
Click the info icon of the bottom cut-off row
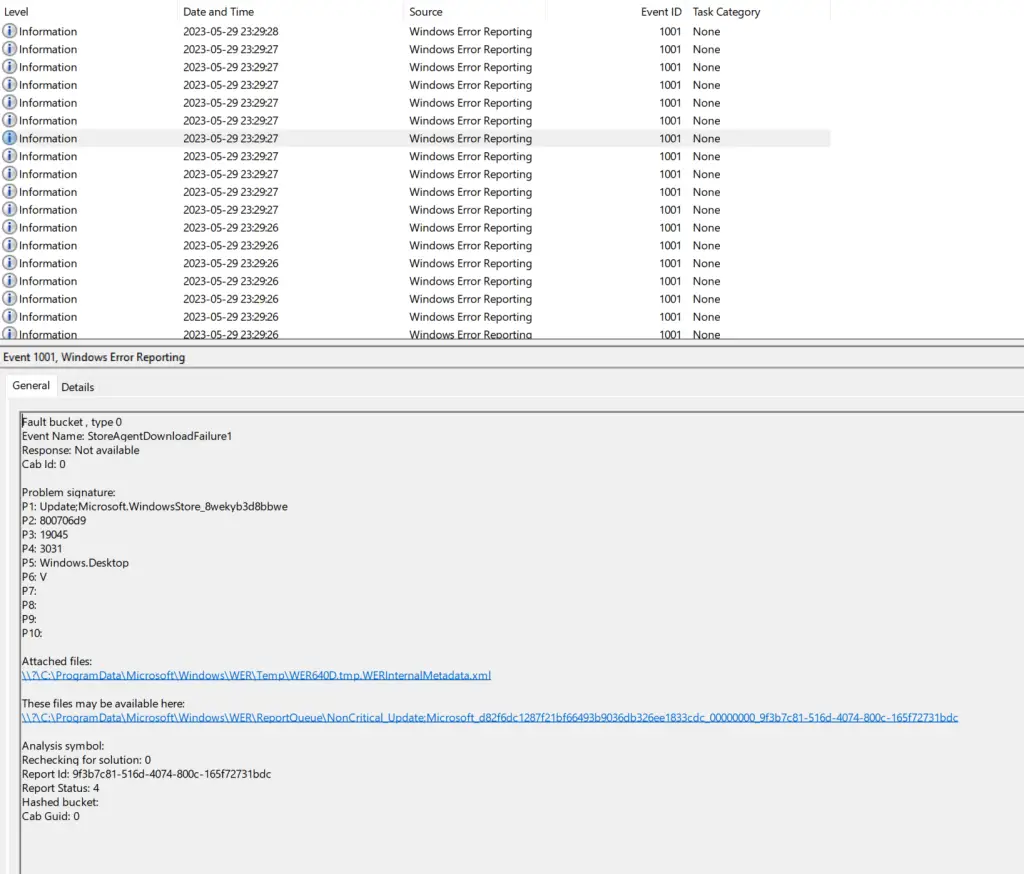click(10, 334)
